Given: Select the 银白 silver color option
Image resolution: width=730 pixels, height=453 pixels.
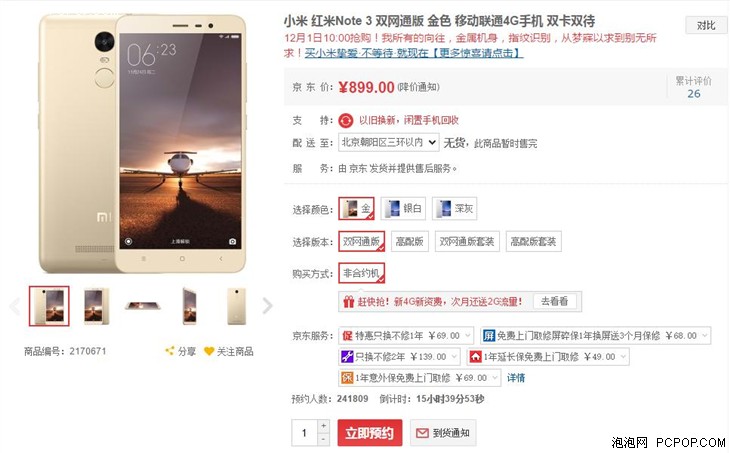Looking at the screenshot, I should tap(403, 208).
